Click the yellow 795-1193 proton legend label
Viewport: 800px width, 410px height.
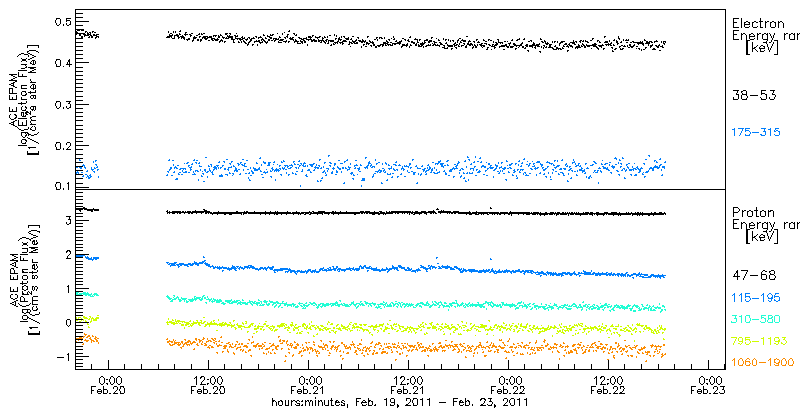coord(759,341)
